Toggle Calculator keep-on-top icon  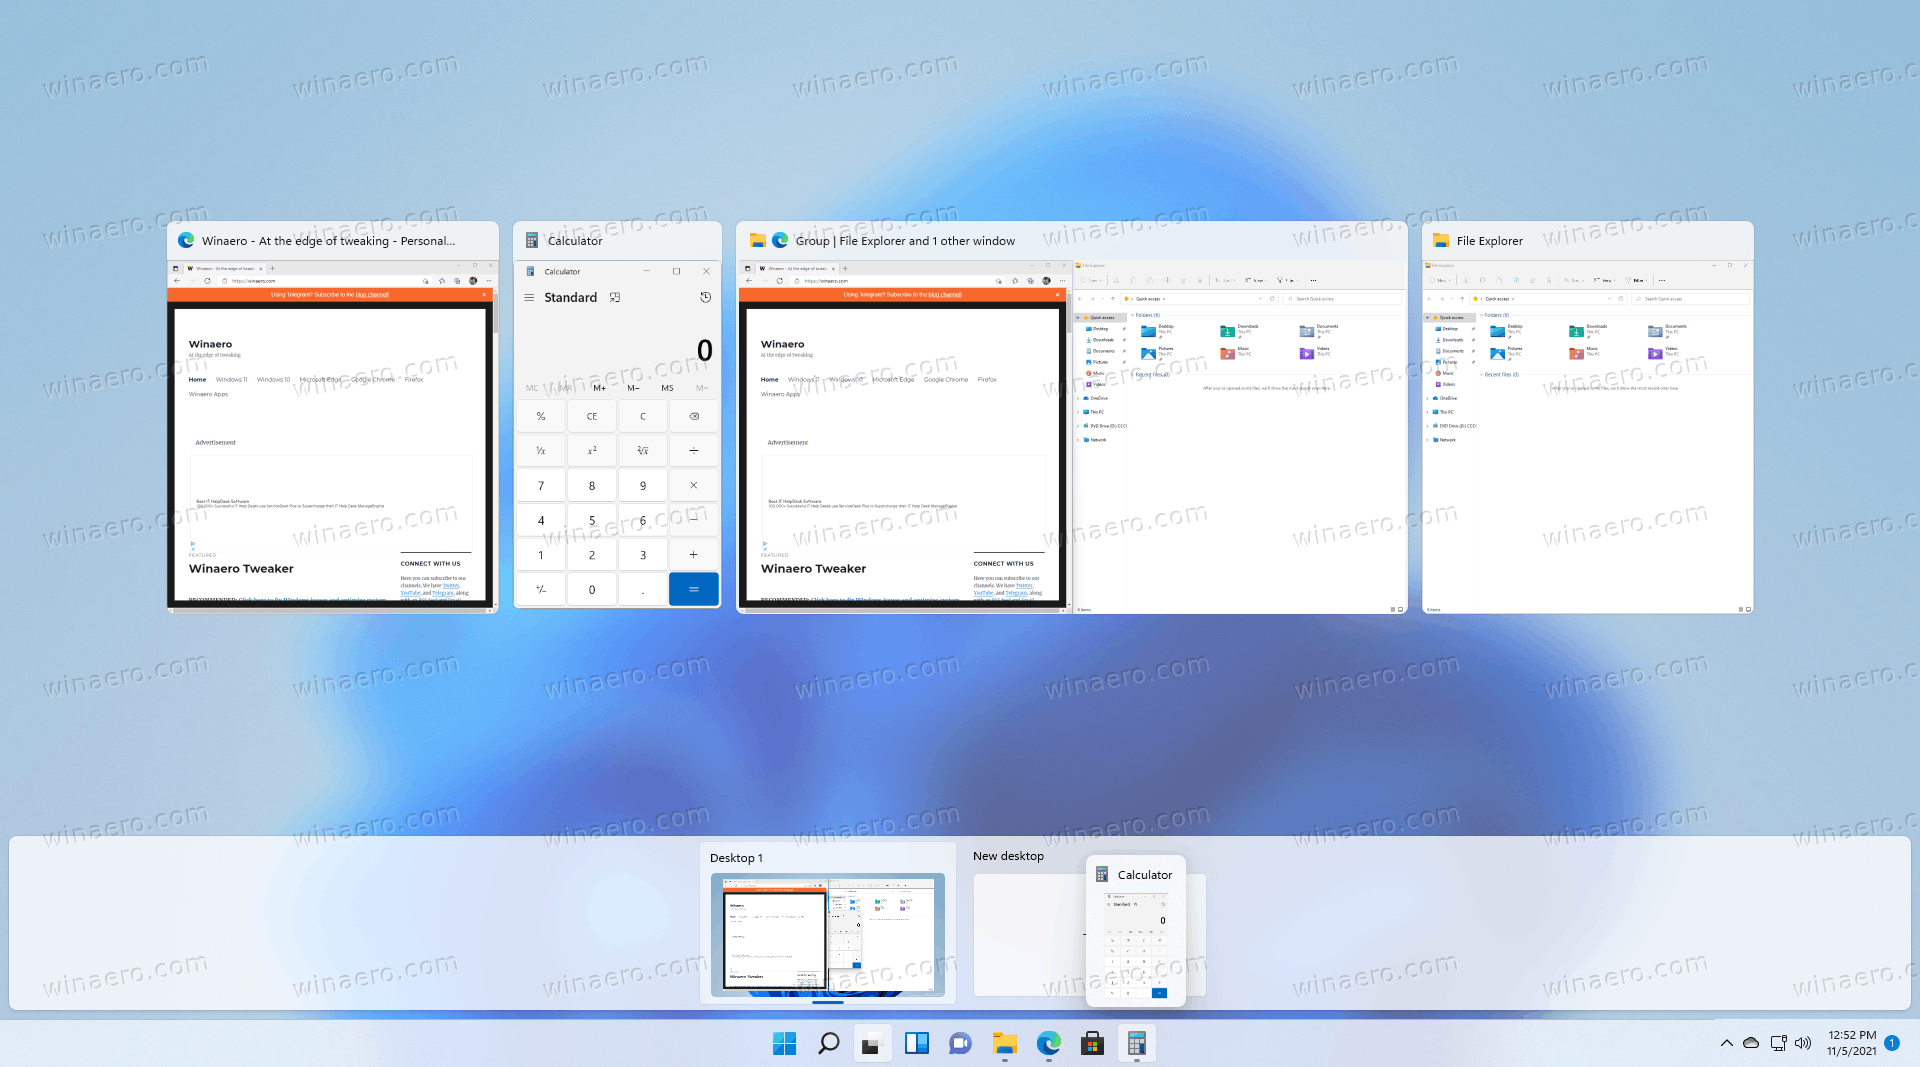click(615, 298)
